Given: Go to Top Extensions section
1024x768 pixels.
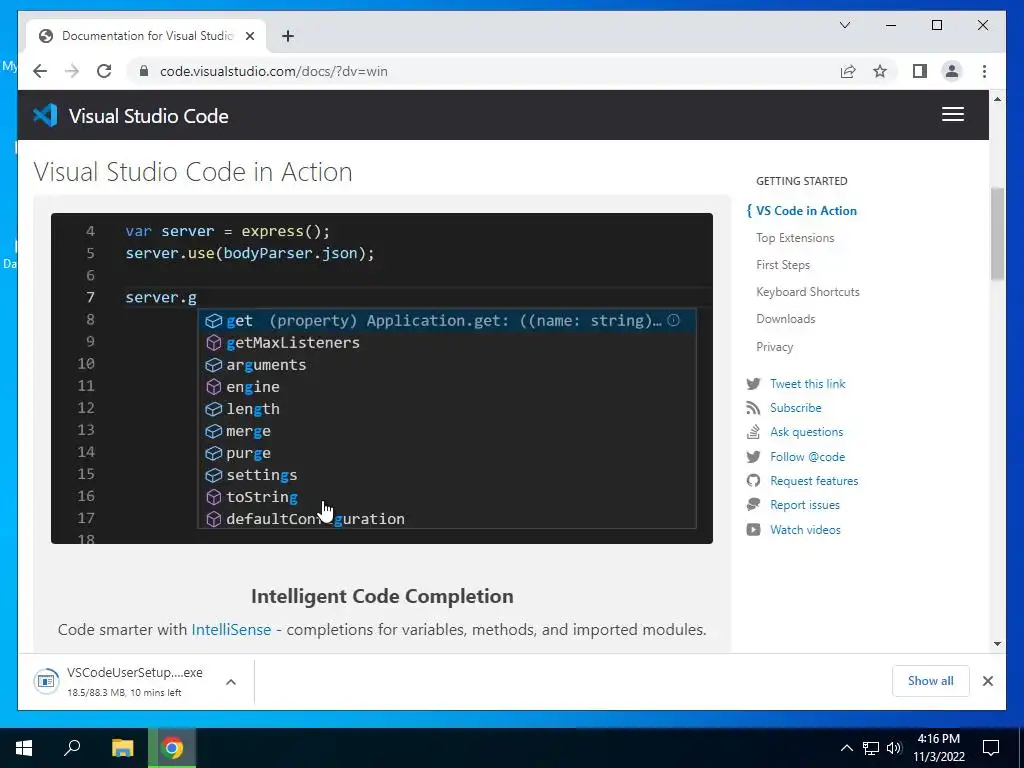Looking at the screenshot, I should click(795, 238).
